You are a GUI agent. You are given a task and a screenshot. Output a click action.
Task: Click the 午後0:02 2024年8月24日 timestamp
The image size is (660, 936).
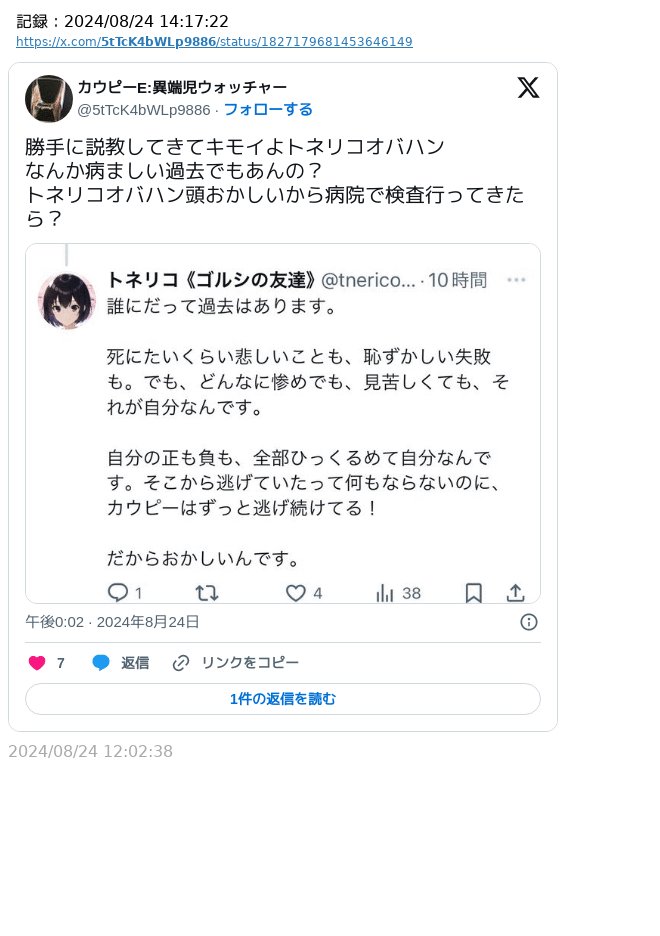[x=112, y=622]
